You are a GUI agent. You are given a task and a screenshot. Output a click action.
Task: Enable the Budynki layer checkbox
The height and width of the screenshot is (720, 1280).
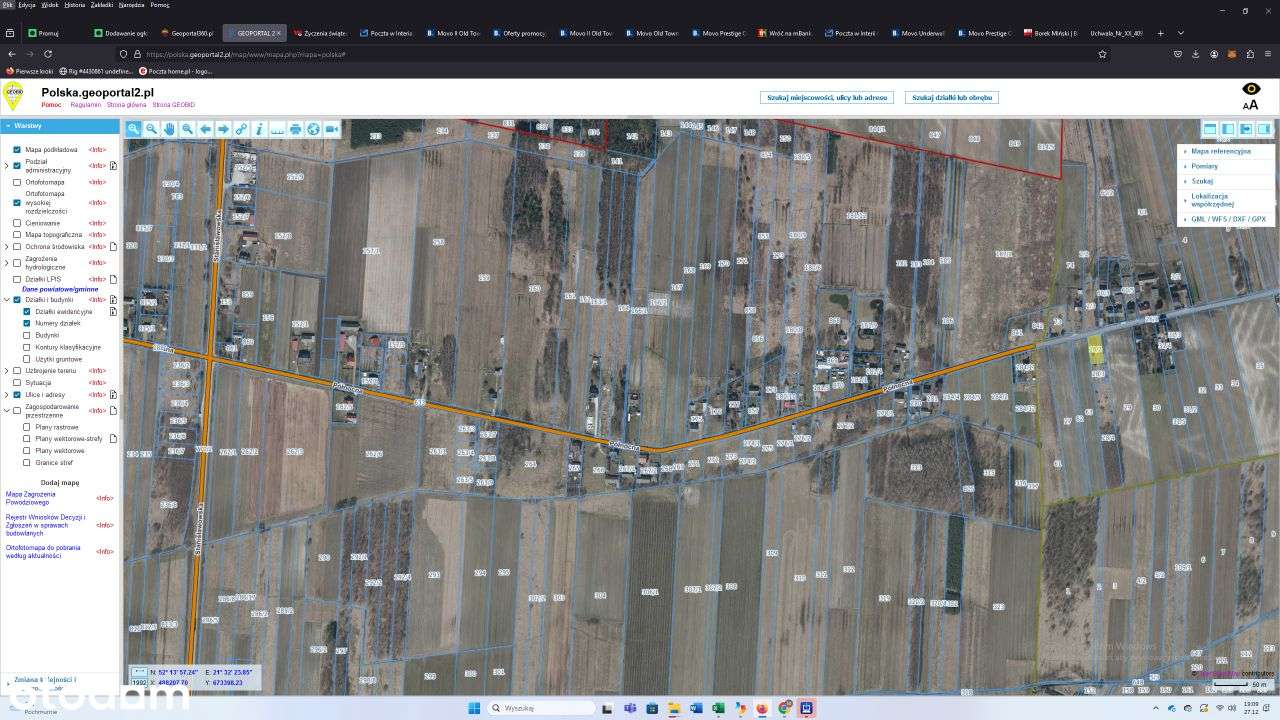[x=27, y=335]
